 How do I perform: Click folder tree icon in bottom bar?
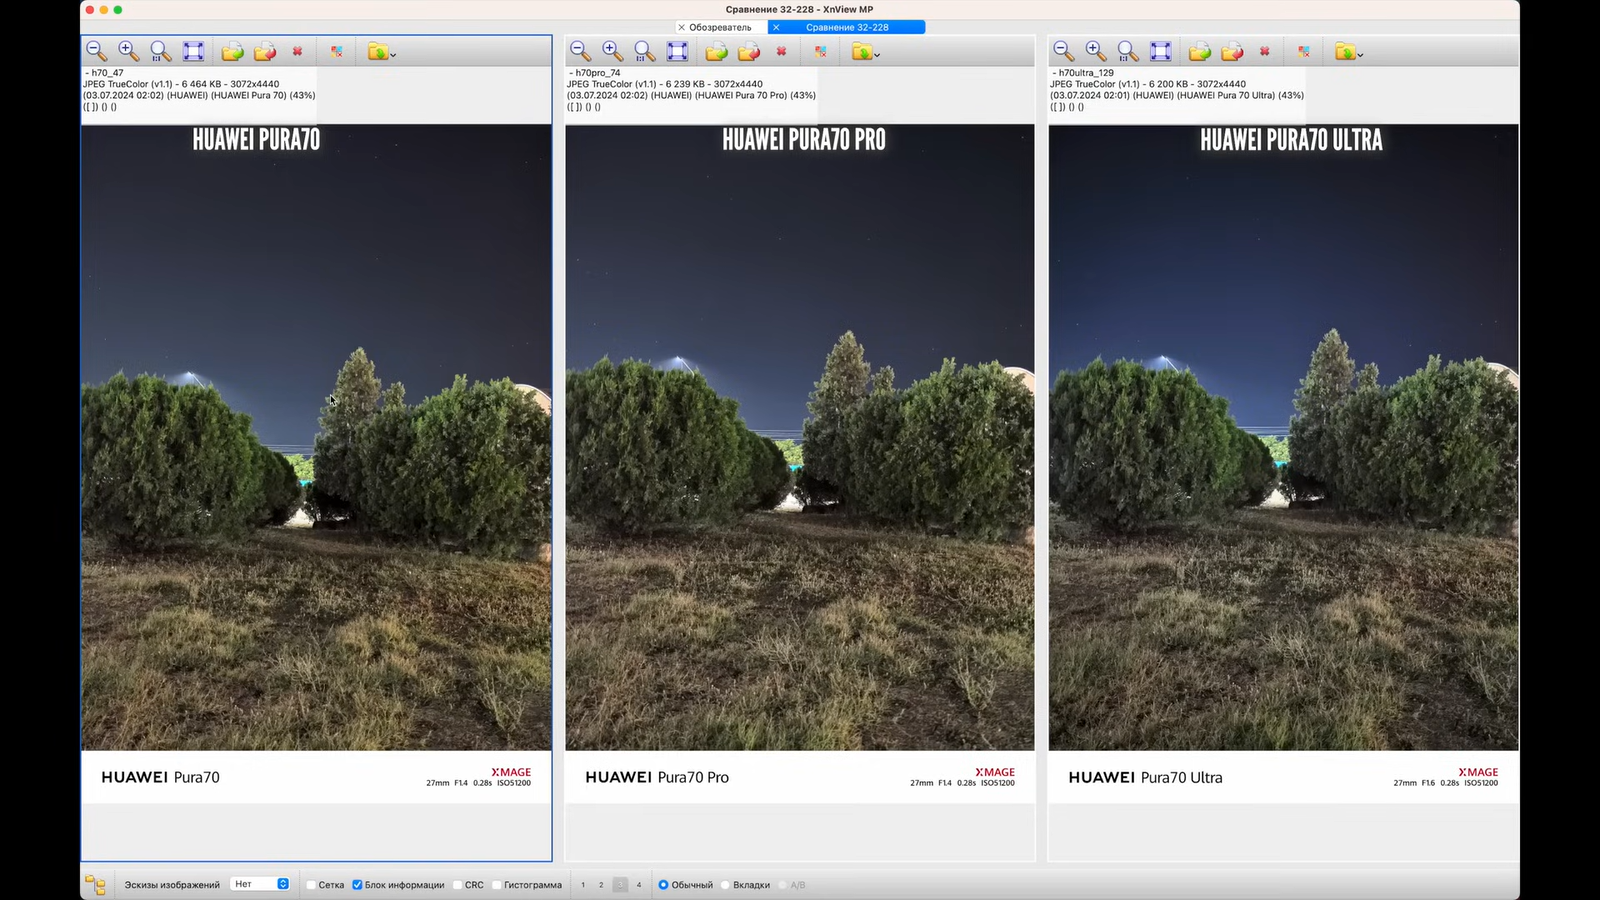[x=95, y=885]
